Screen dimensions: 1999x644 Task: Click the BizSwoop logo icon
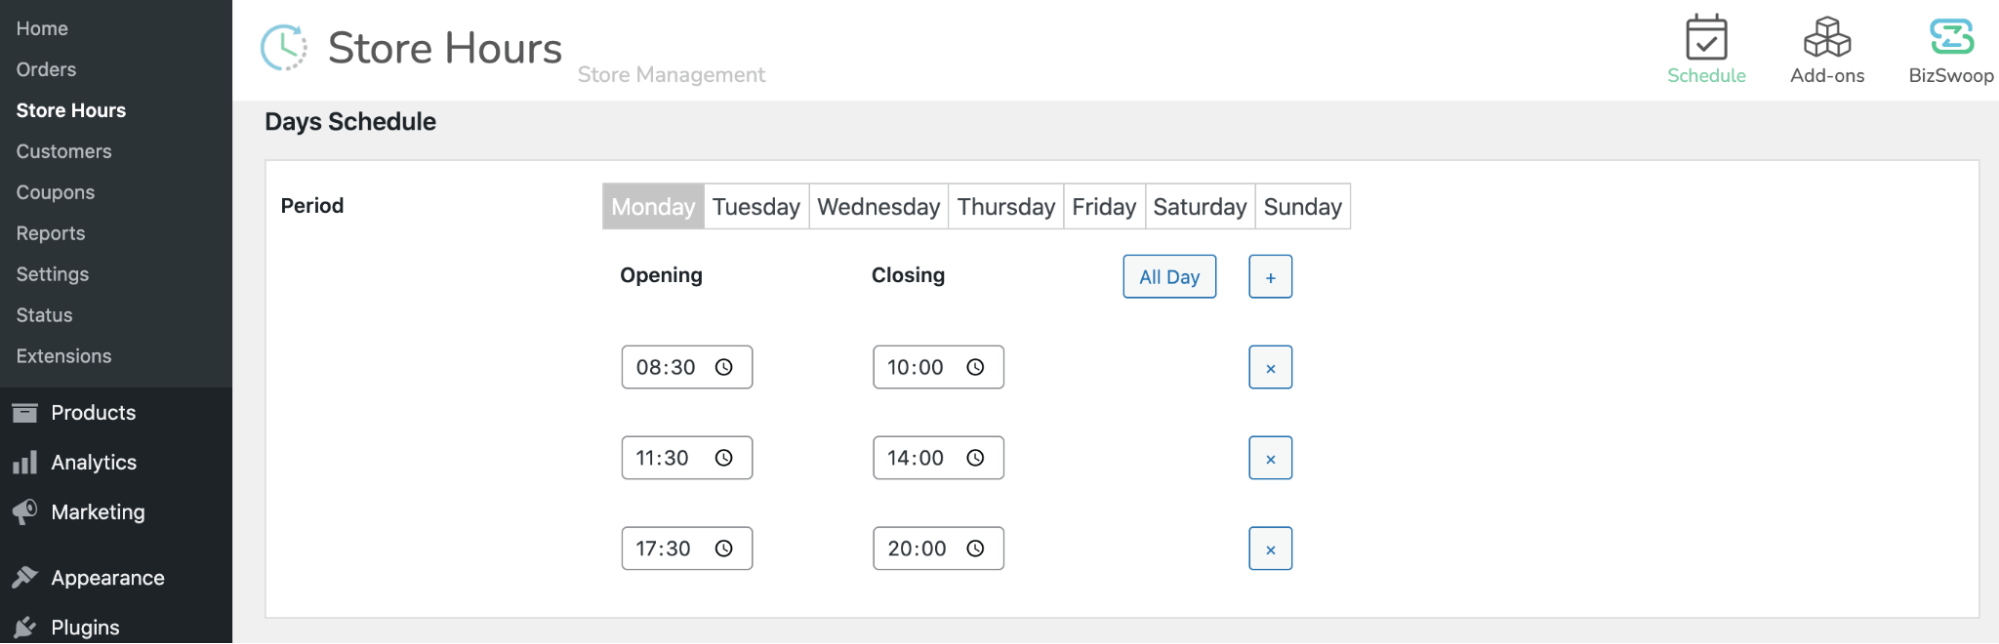(x=1950, y=37)
